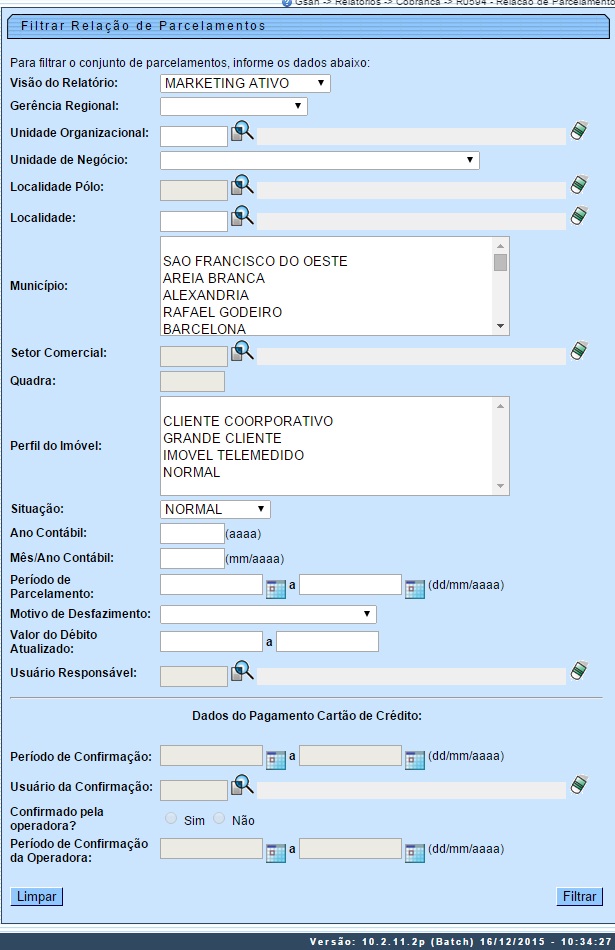
Task: Clear Usuário Responsável with eraser icon
Action: click(x=579, y=671)
